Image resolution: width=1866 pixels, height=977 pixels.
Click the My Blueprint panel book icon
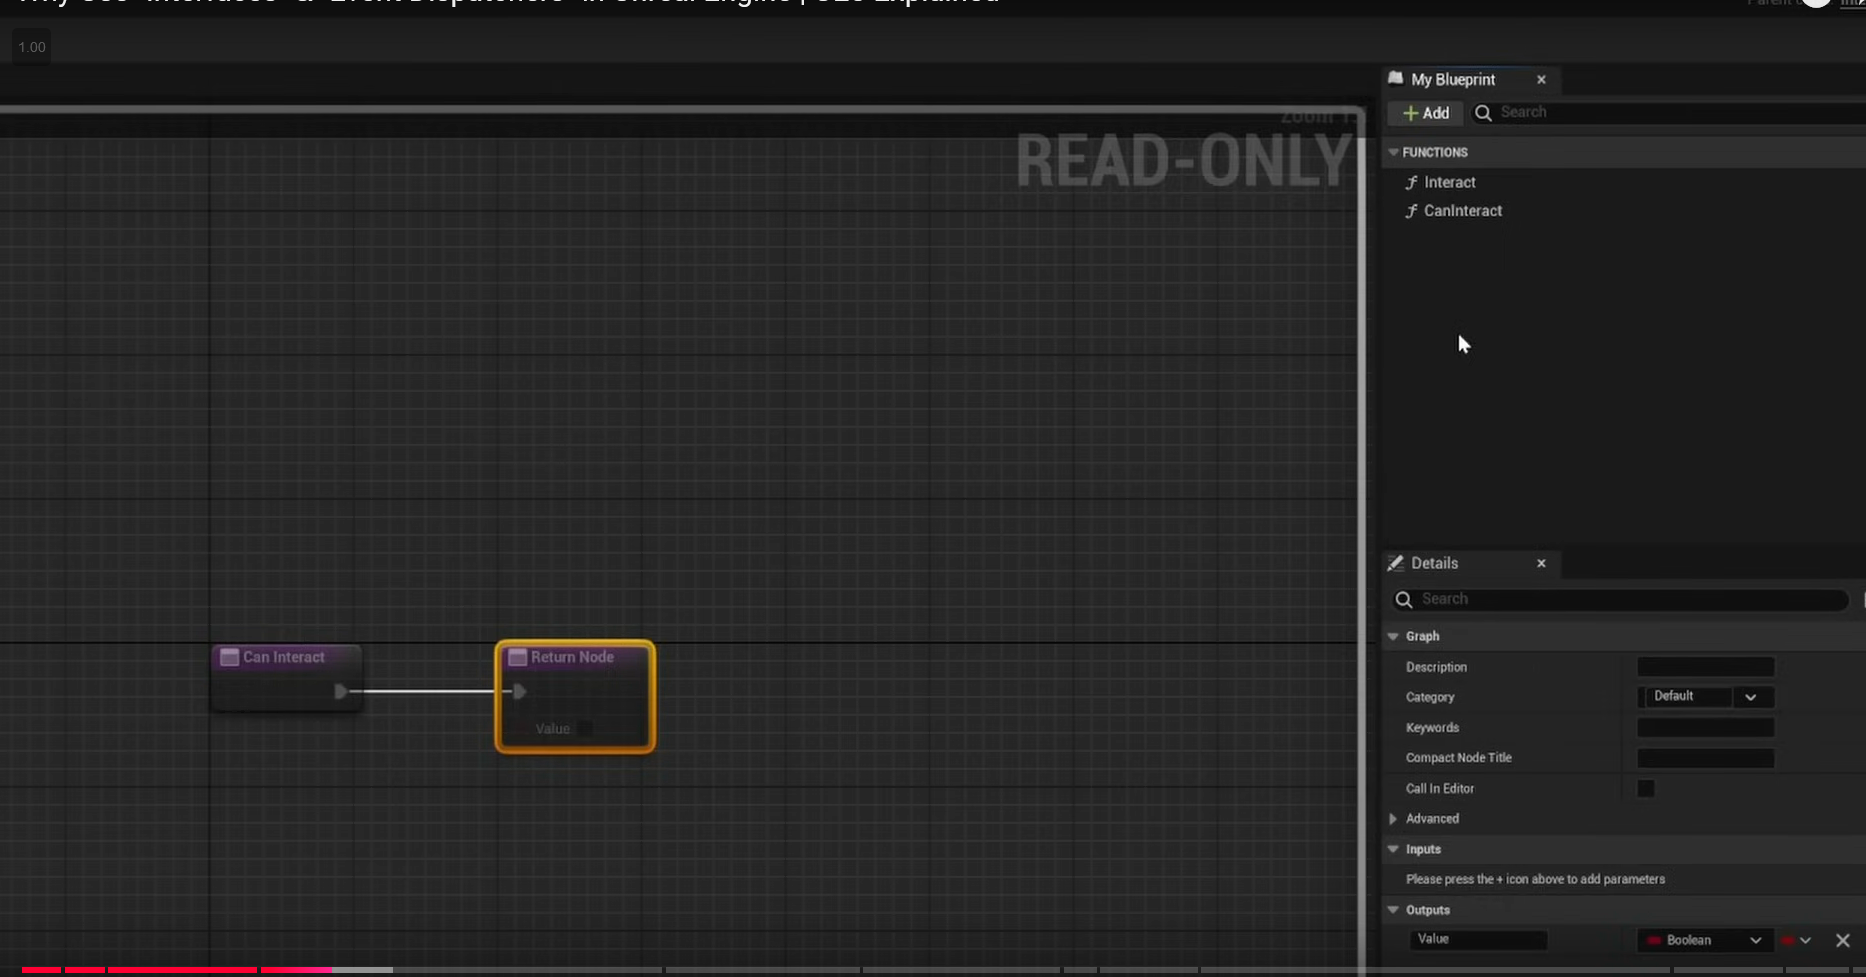pyautogui.click(x=1396, y=79)
